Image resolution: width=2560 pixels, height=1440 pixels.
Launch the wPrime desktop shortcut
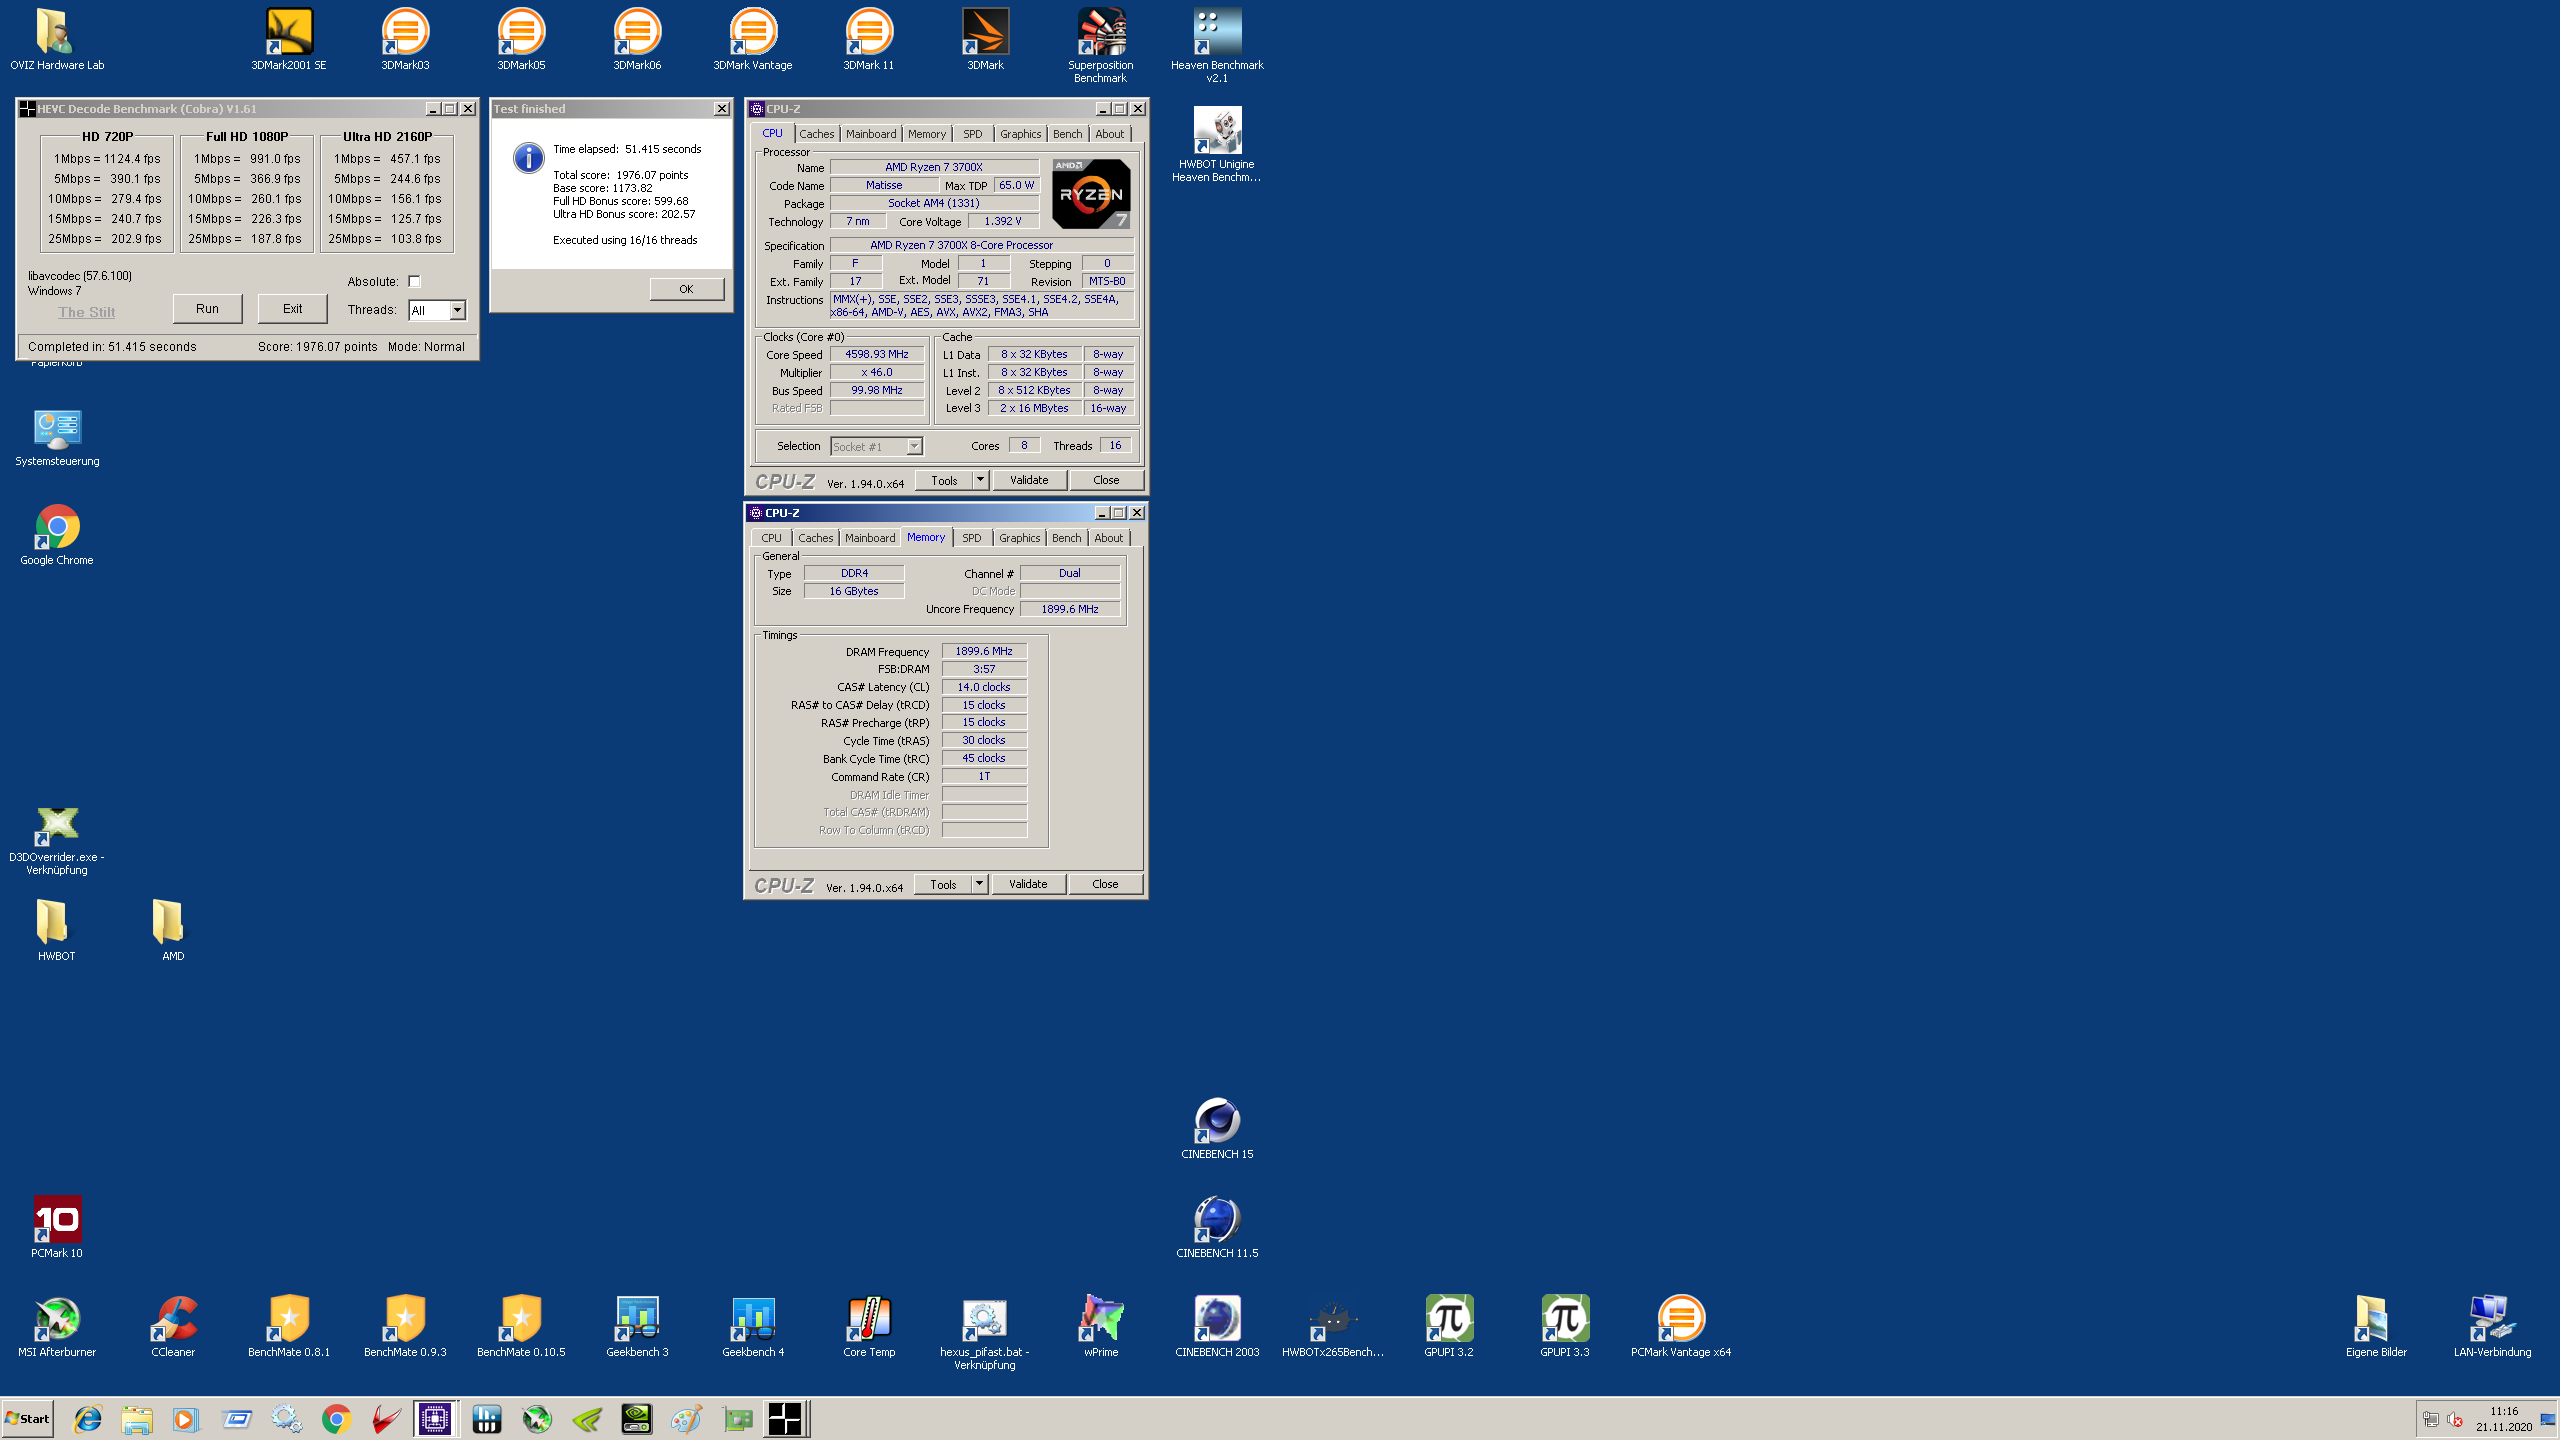(1101, 1326)
